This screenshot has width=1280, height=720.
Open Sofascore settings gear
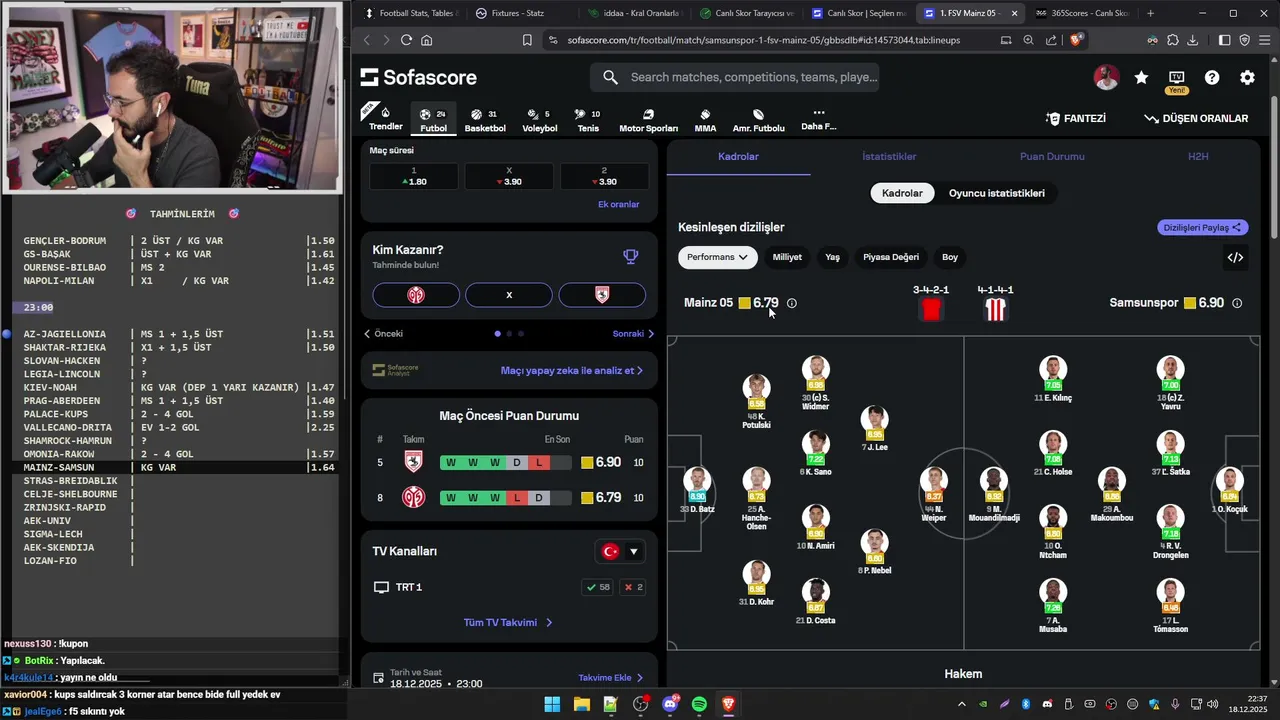pos(1247,77)
